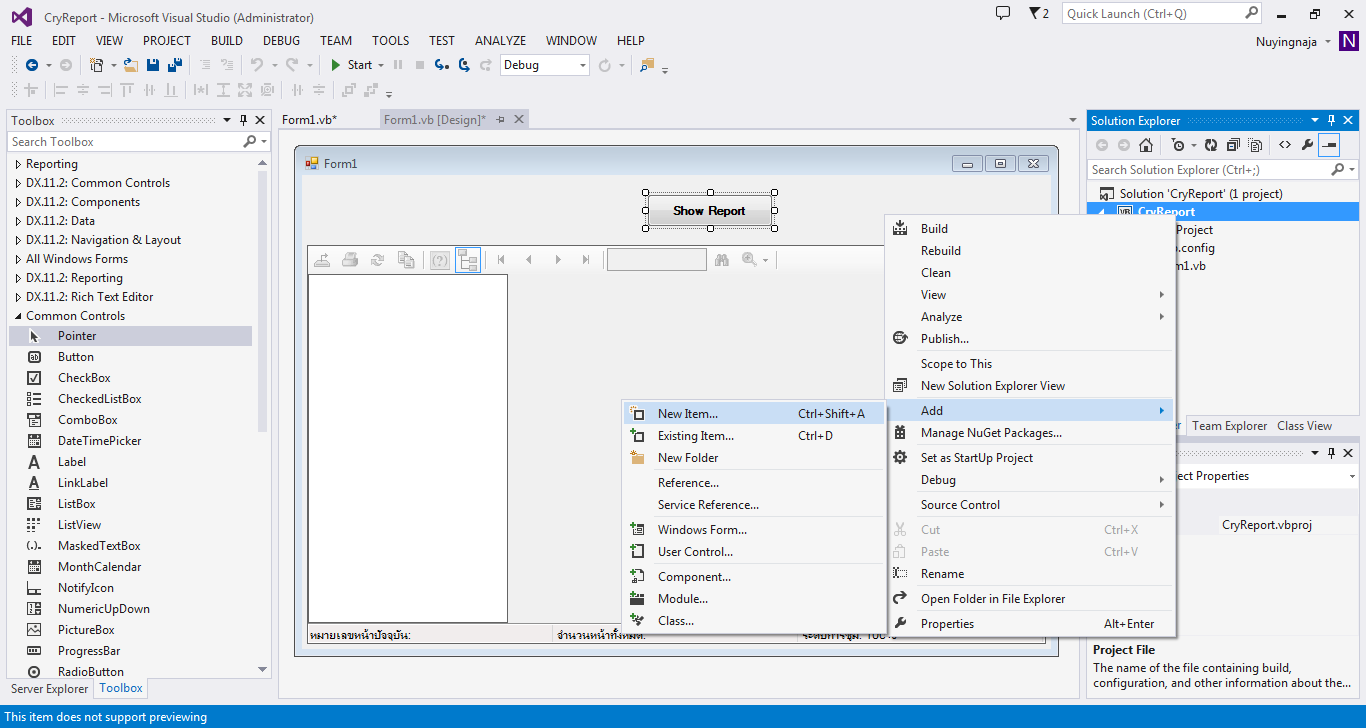Click the binoculars Find icon in the report viewer

tap(722, 260)
